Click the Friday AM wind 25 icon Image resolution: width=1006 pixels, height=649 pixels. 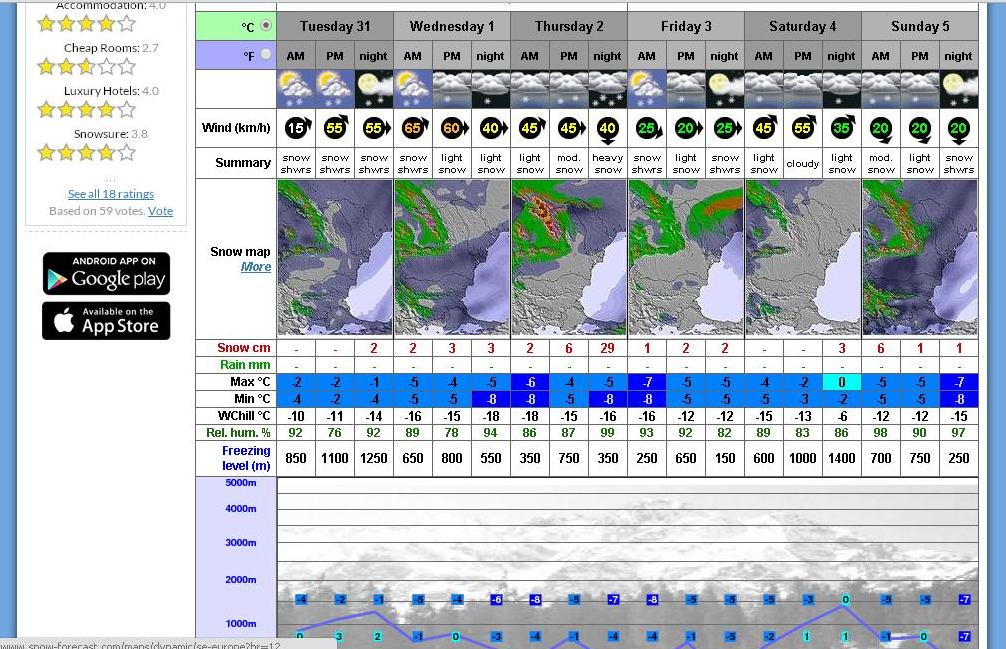click(x=648, y=128)
